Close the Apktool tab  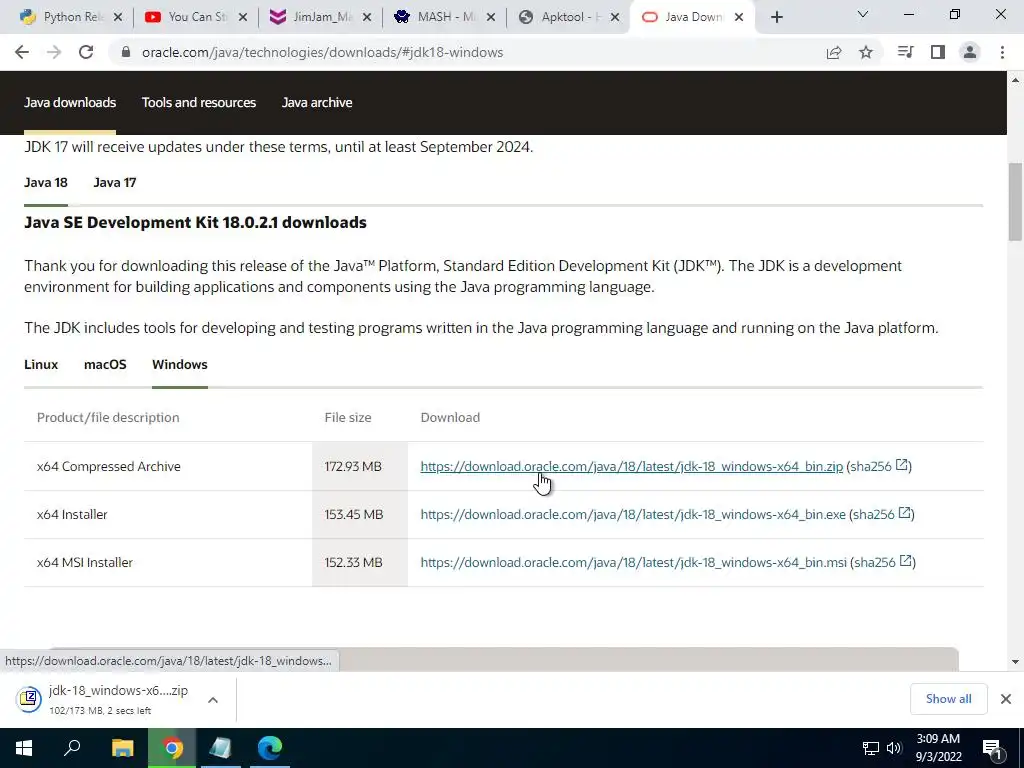(615, 17)
